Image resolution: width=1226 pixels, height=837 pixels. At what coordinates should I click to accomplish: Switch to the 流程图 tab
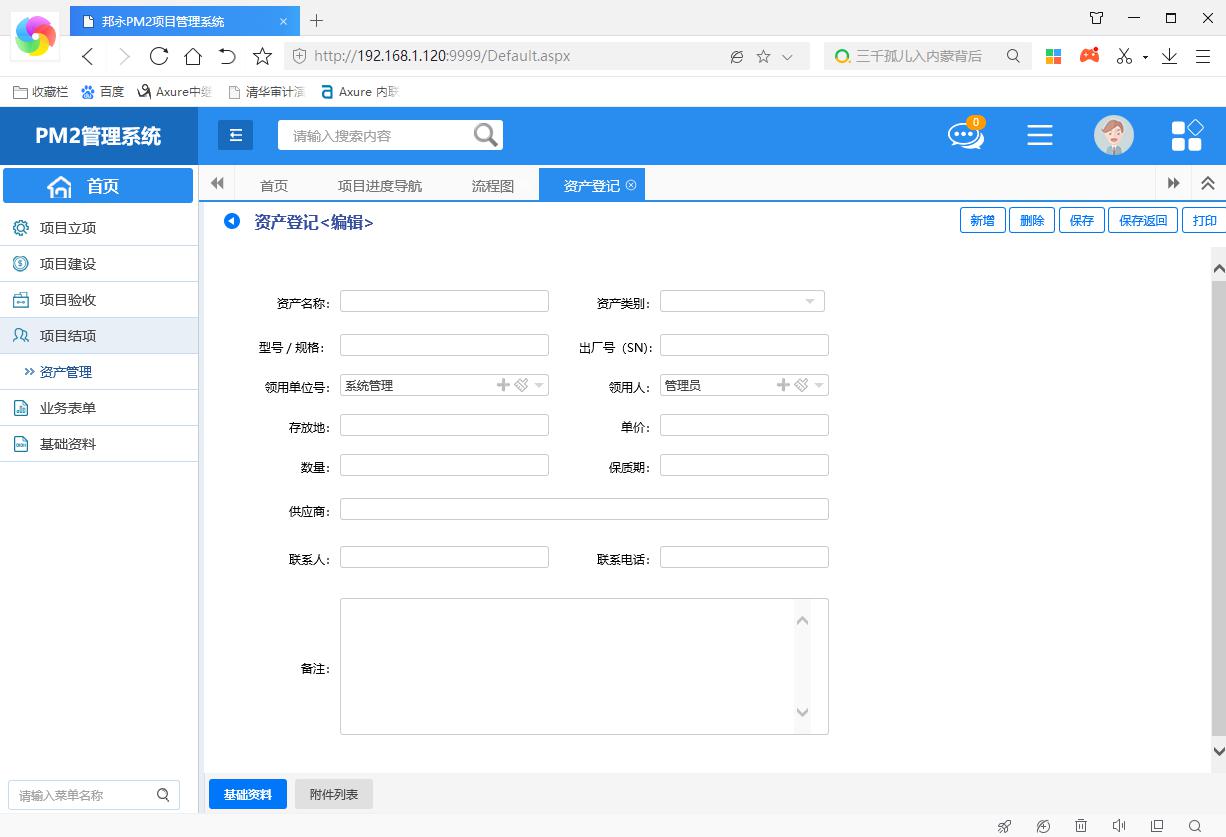tap(492, 186)
